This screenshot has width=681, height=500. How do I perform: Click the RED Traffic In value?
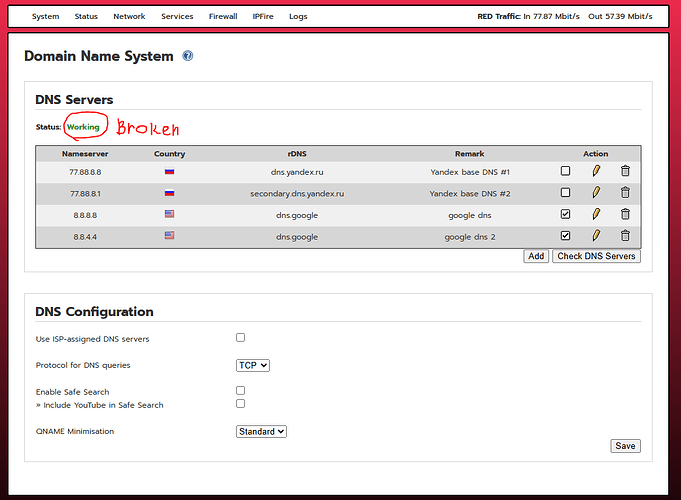click(x=552, y=17)
